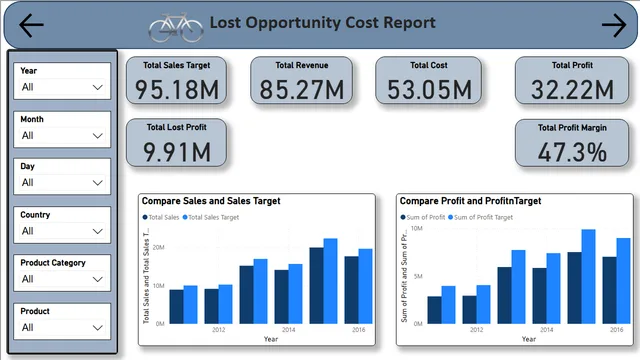Screen dimensions: 640x360
Task: Select the Total Profit Margin card
Action: click(x=572, y=143)
